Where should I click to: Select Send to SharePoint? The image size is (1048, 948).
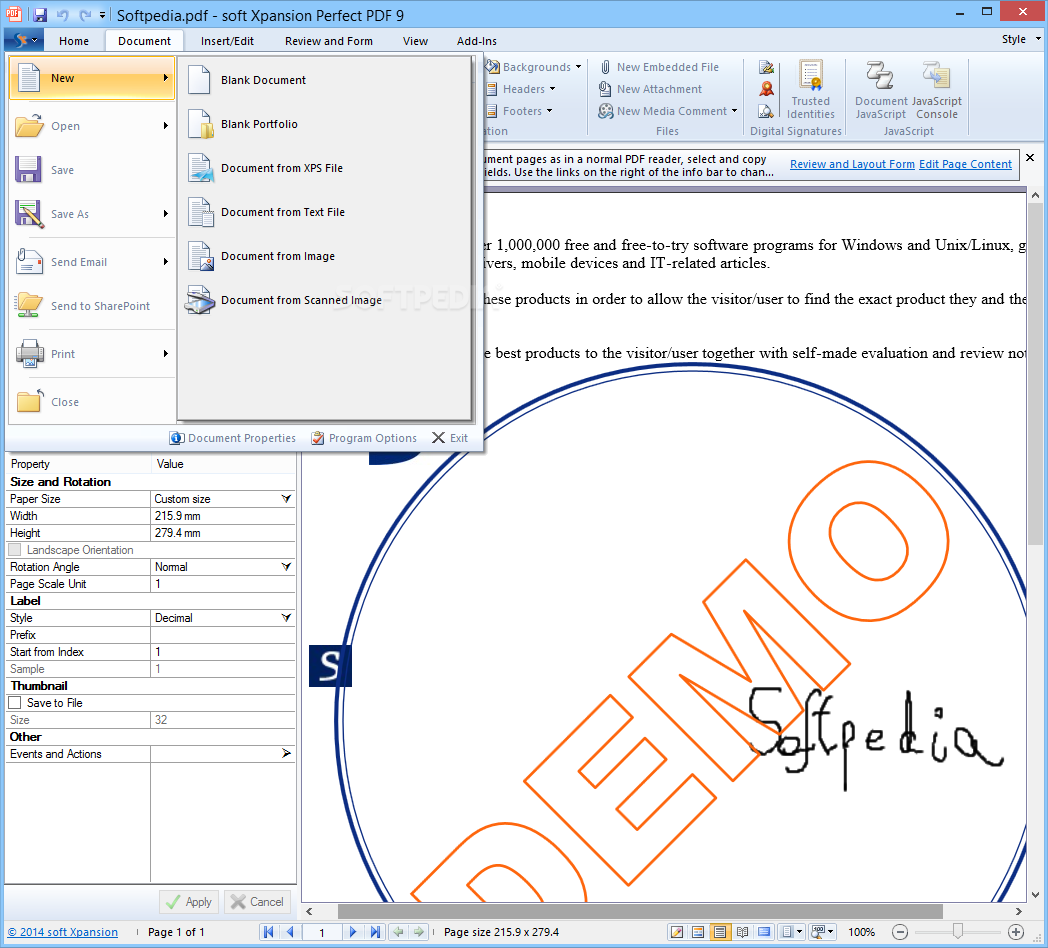[92, 306]
